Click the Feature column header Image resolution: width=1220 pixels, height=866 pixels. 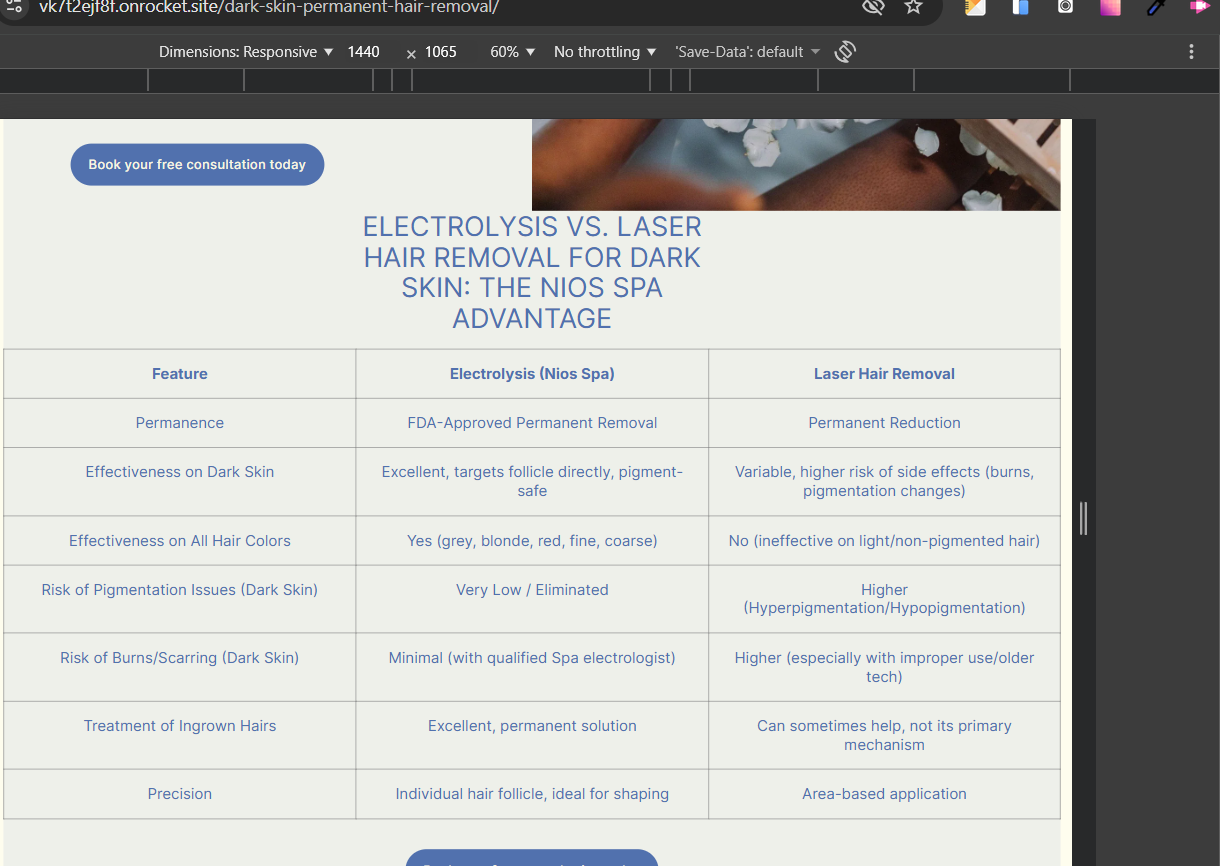[180, 374]
